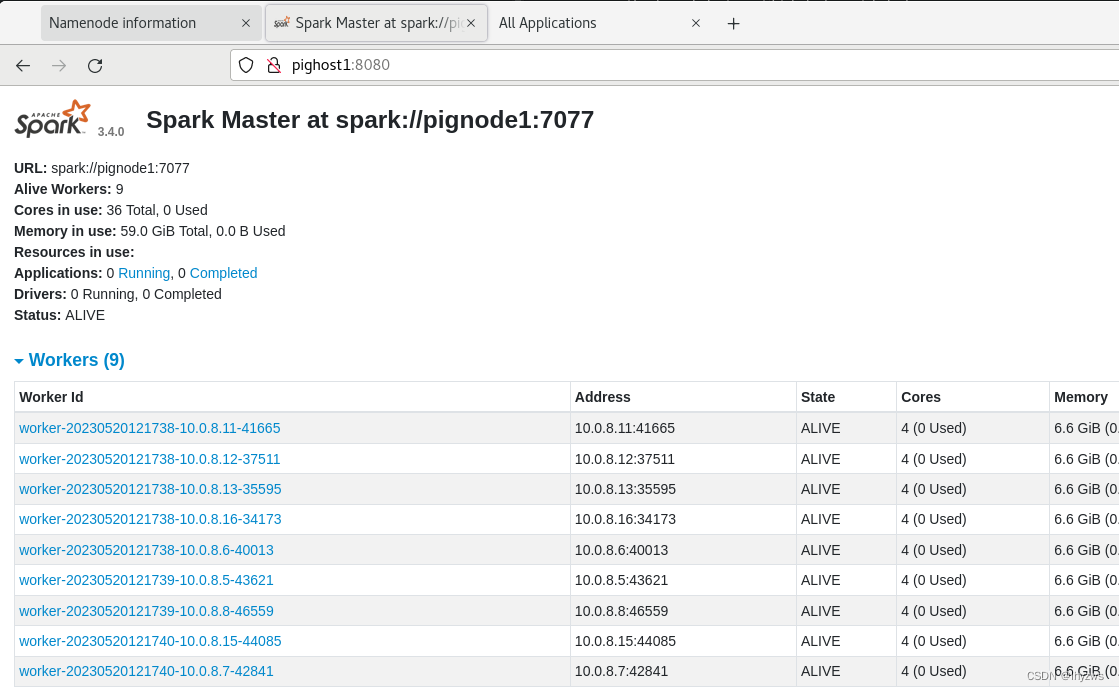Close the All Applications tab
Viewport: 1119px width, 692px height.
[x=696, y=24]
